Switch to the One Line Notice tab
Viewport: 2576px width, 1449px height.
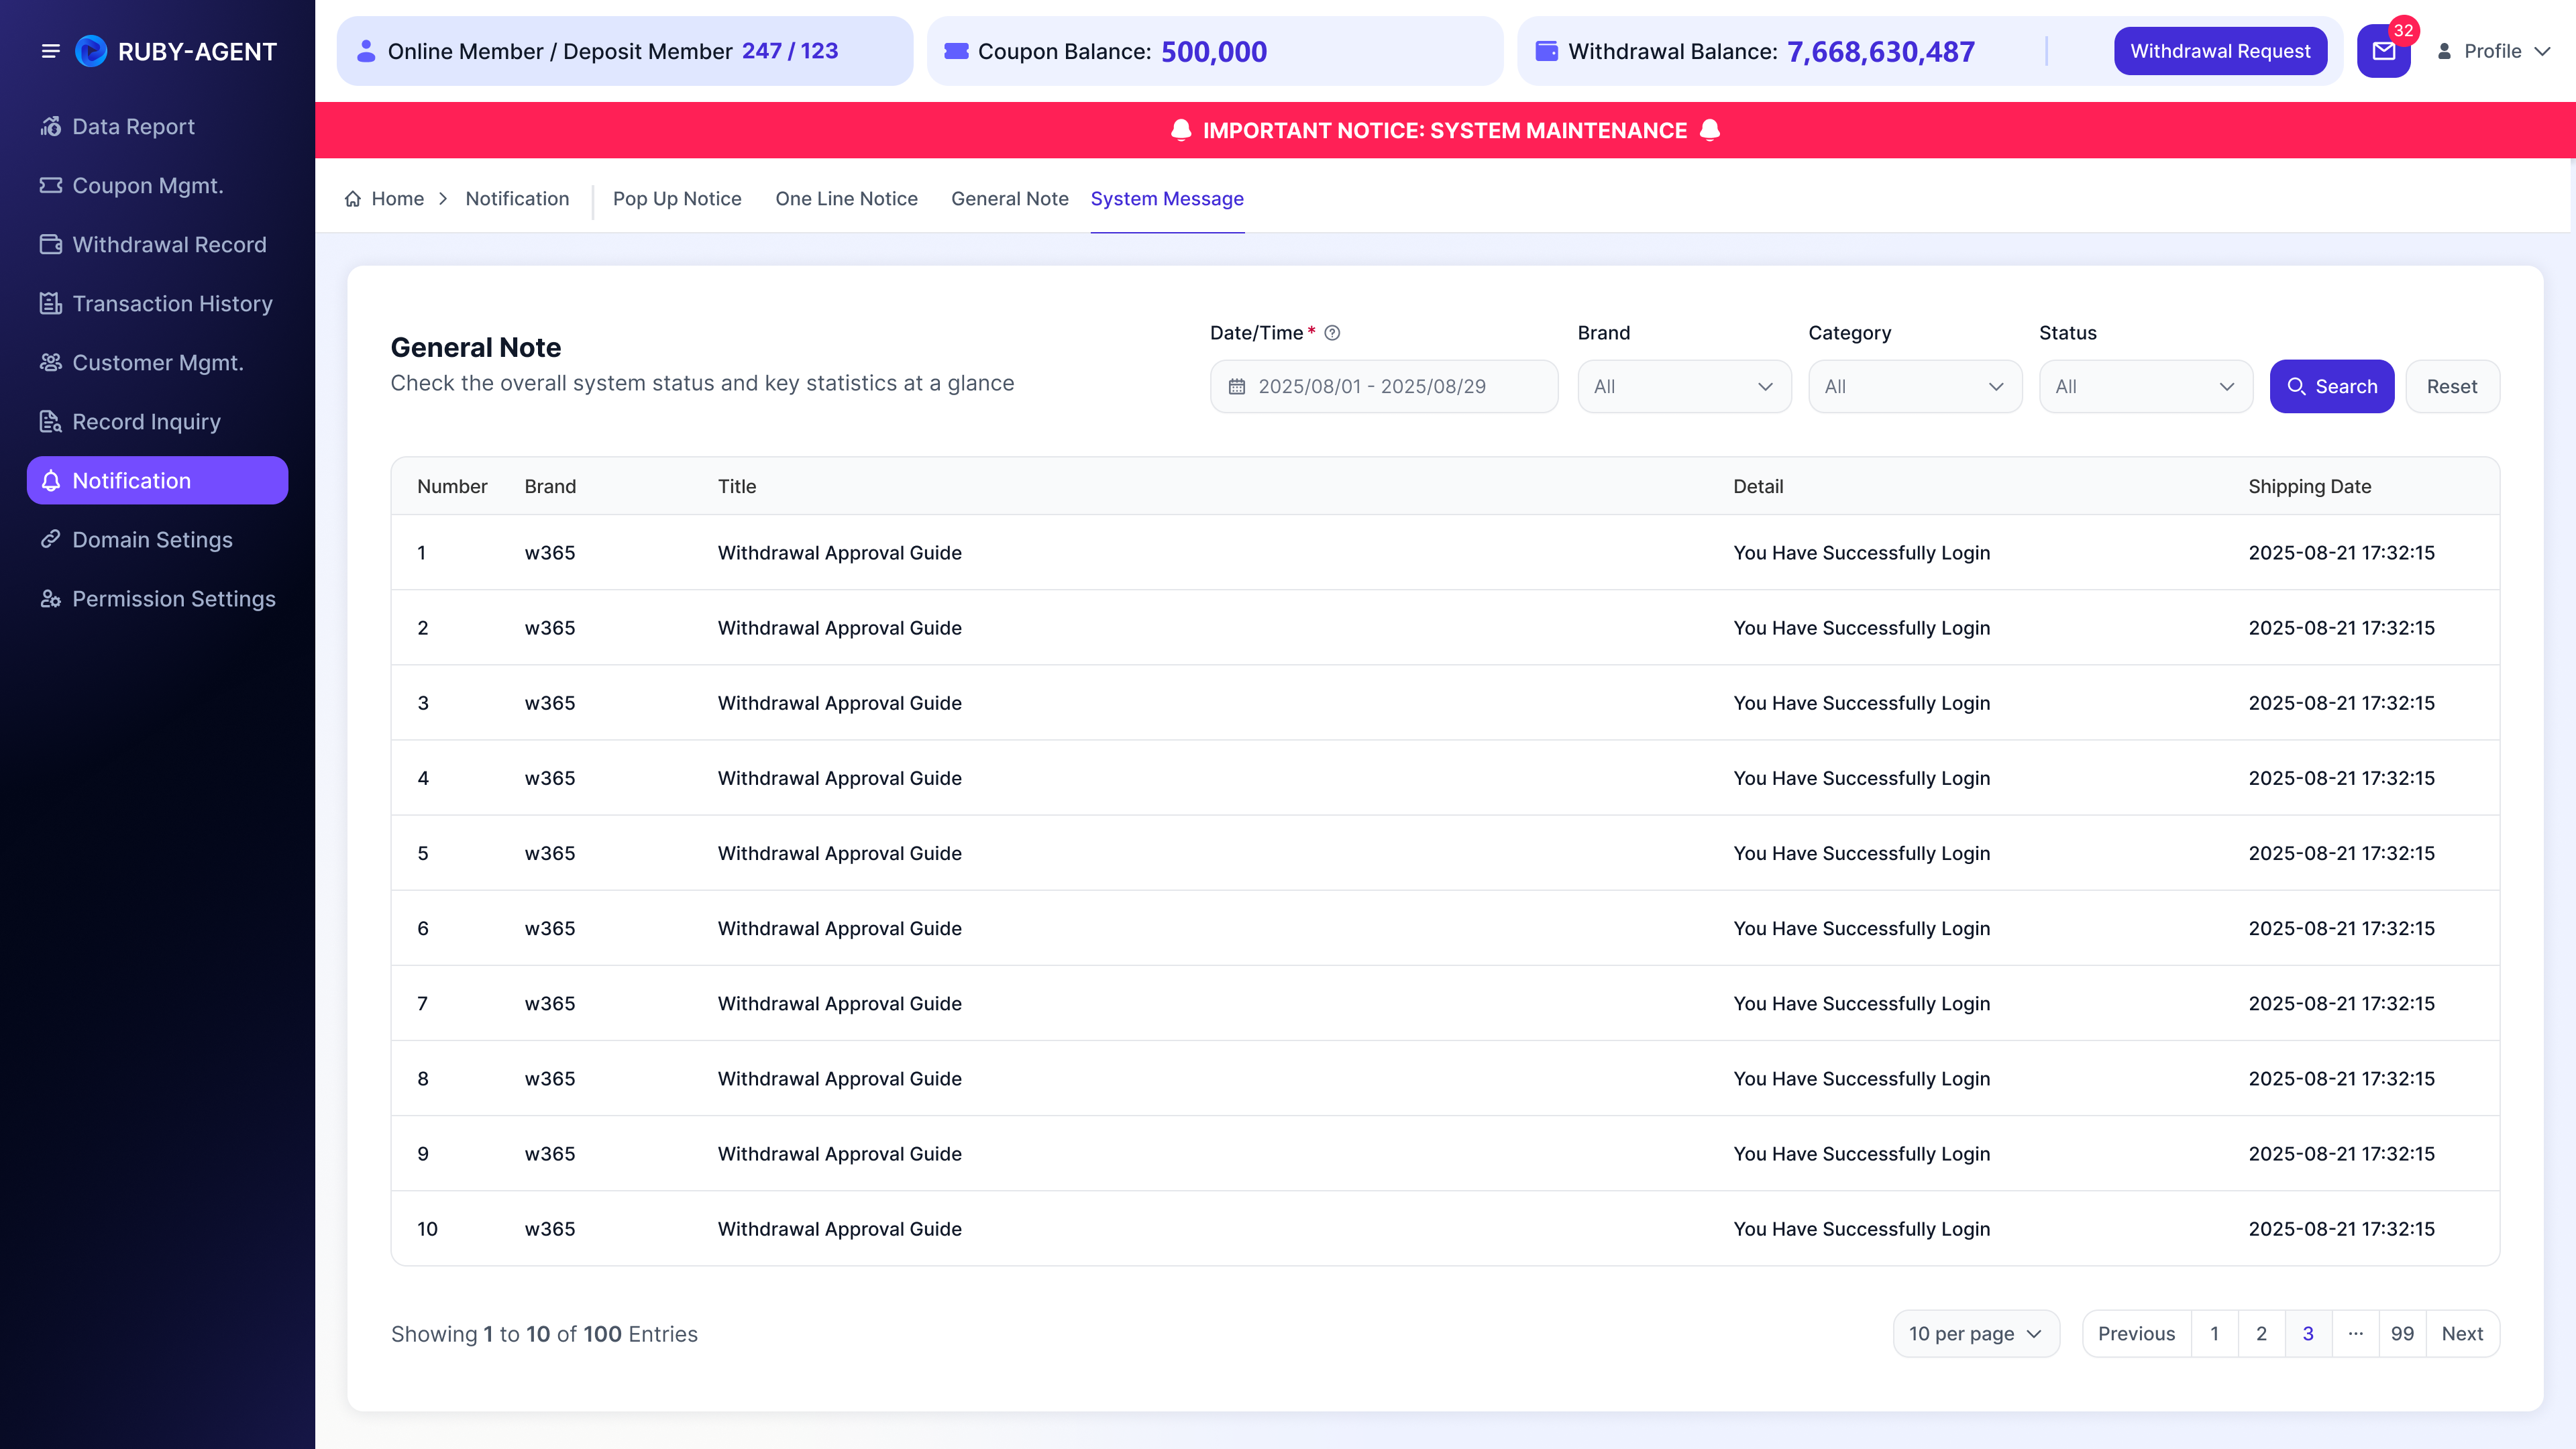846,199
